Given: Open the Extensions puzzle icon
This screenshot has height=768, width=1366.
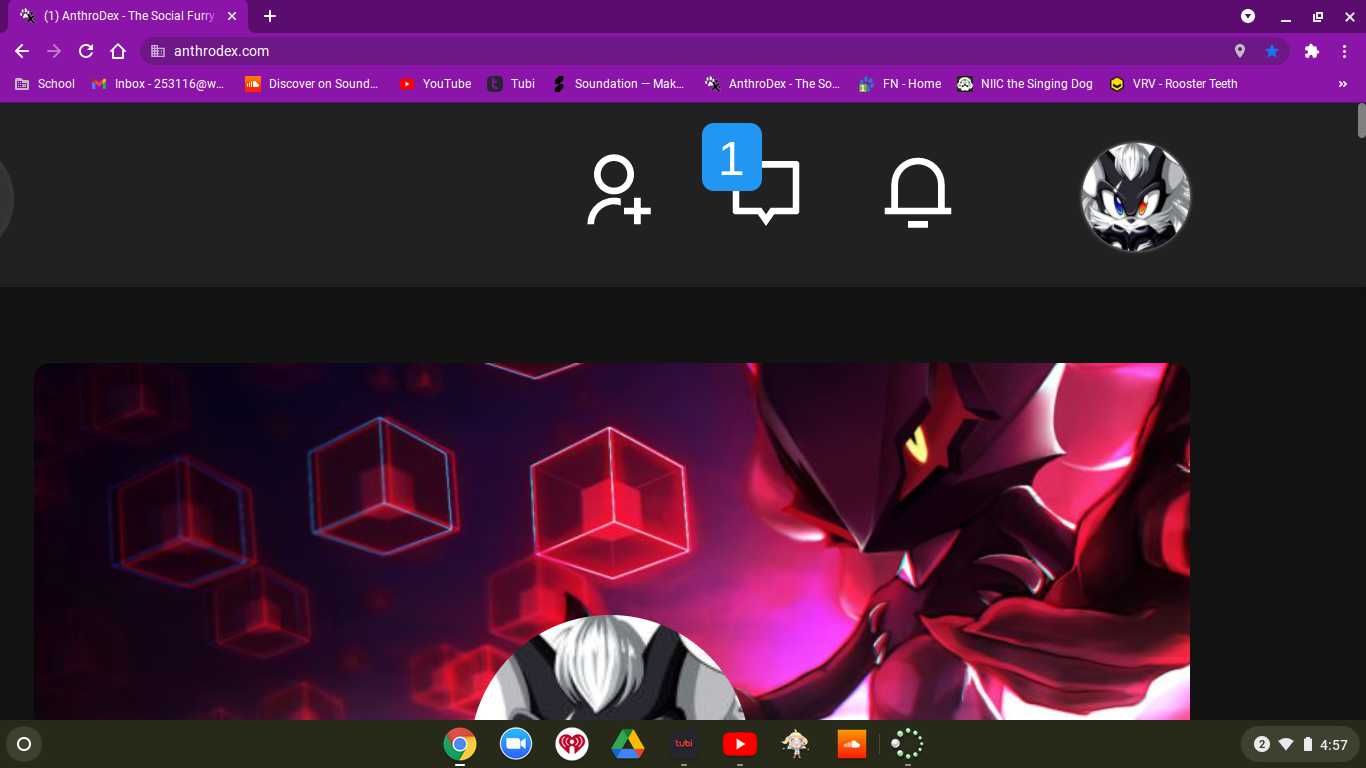Looking at the screenshot, I should (1312, 51).
